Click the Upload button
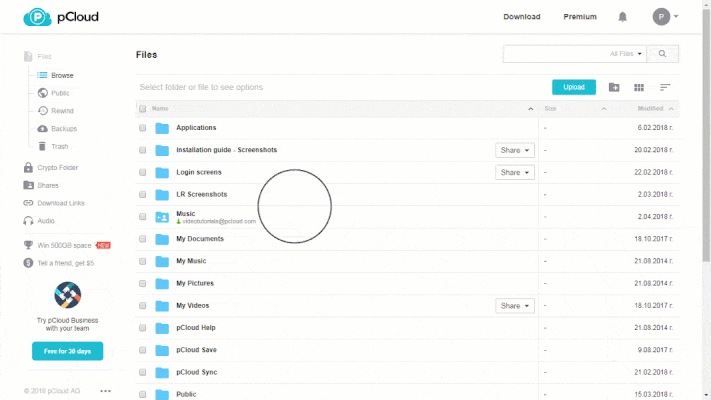 574,87
